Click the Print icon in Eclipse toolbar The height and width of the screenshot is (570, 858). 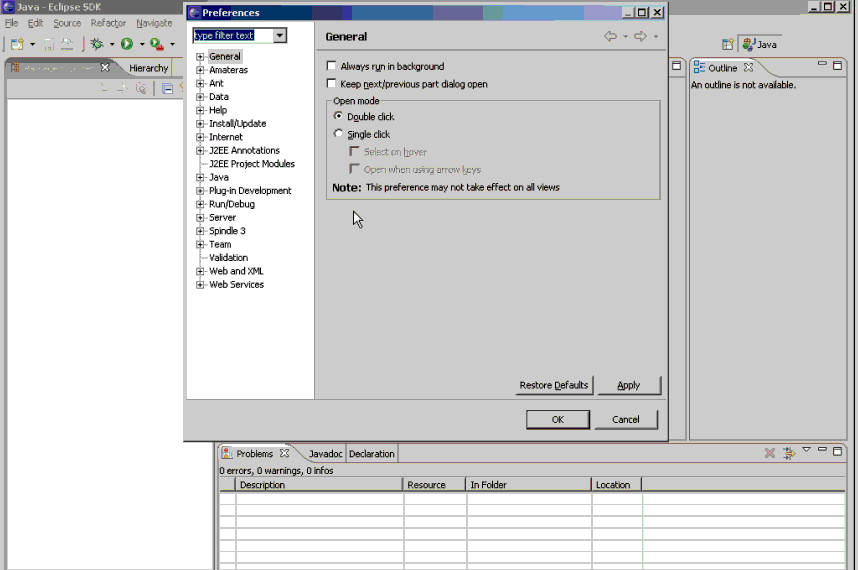pyautogui.click(x=67, y=44)
